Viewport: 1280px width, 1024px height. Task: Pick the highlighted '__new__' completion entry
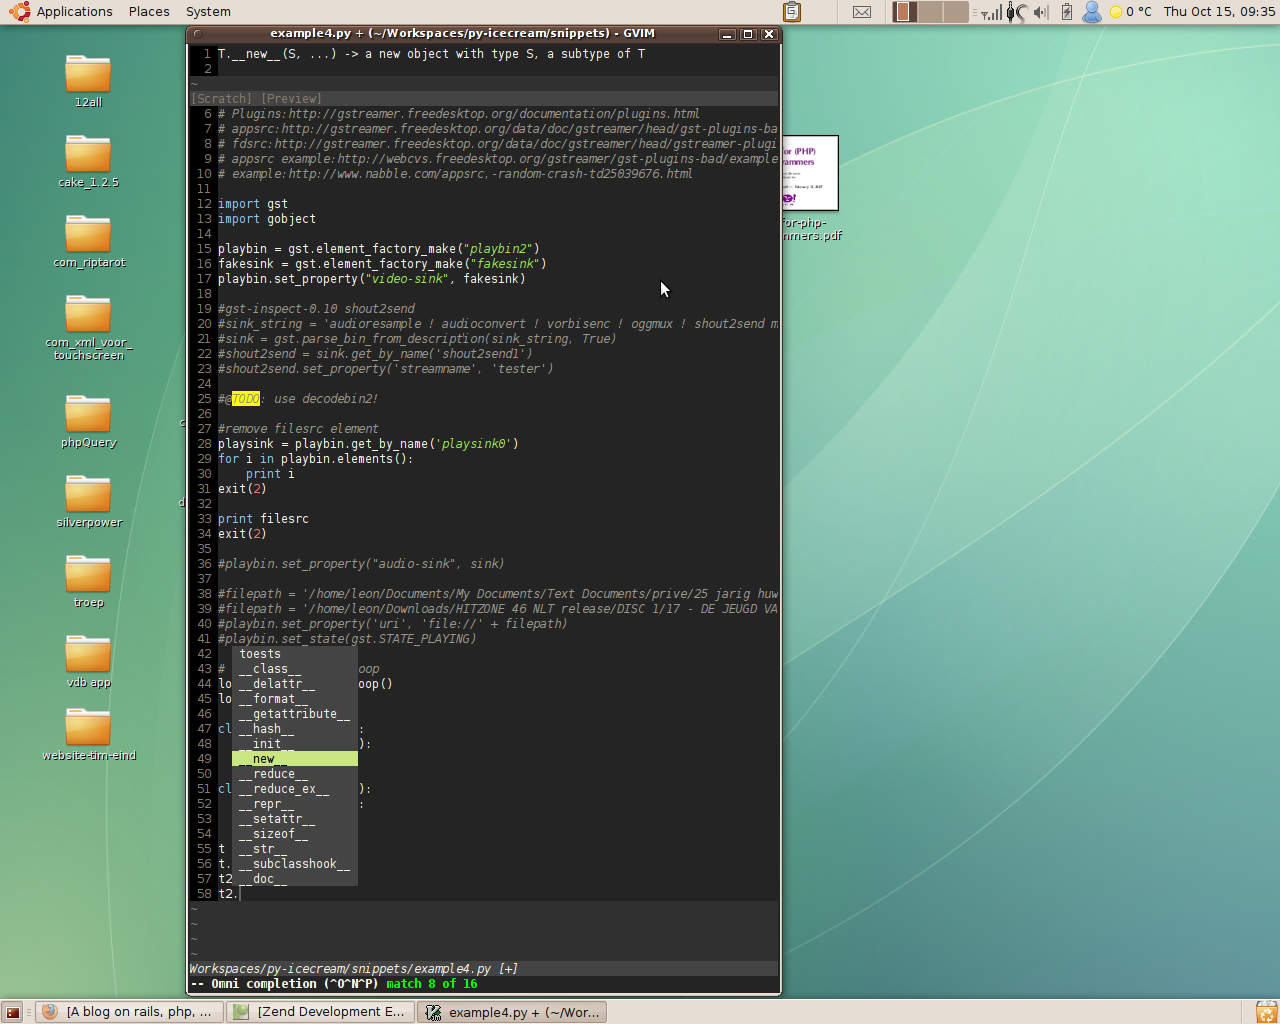pos(295,759)
